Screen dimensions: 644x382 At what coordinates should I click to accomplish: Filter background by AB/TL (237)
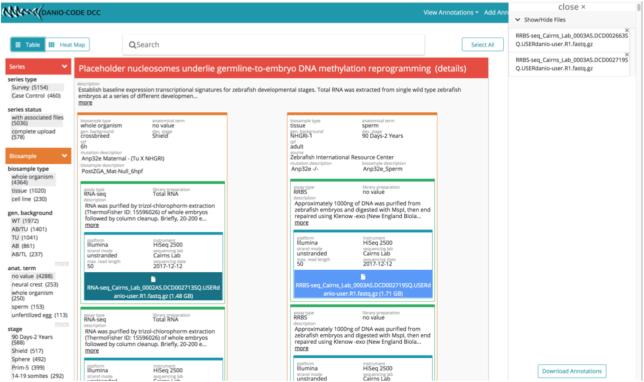click(x=27, y=254)
